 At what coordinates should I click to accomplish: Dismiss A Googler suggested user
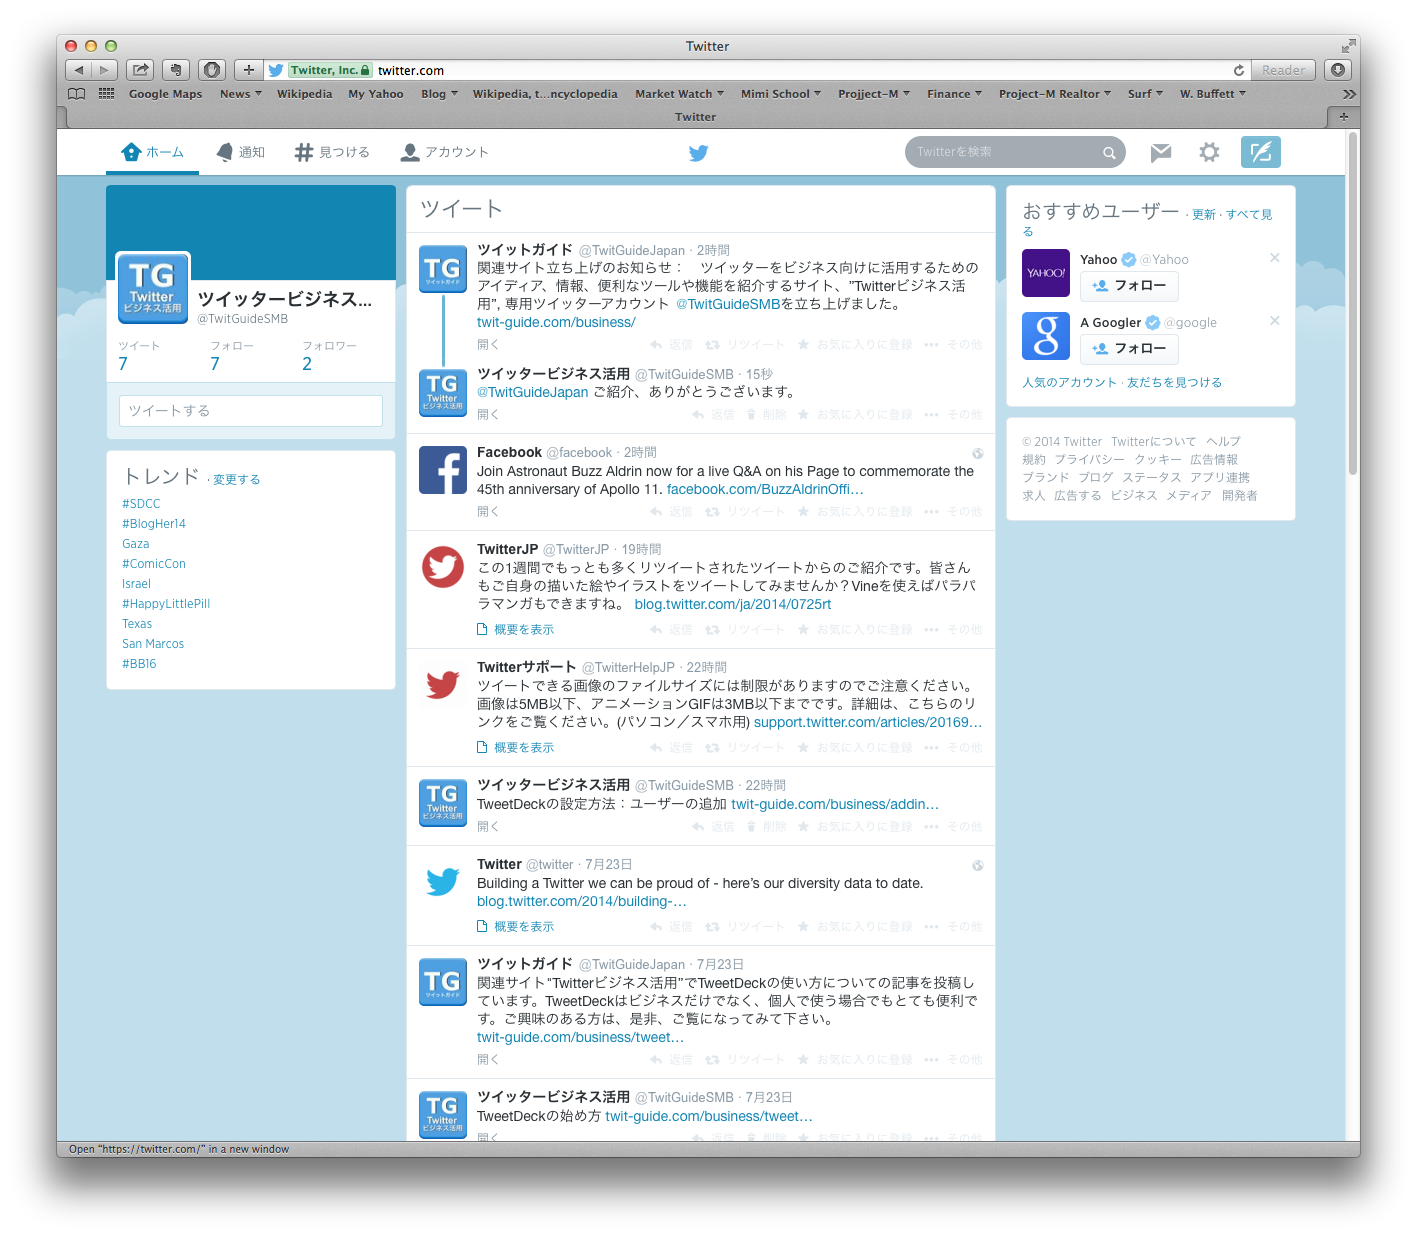tap(1275, 321)
